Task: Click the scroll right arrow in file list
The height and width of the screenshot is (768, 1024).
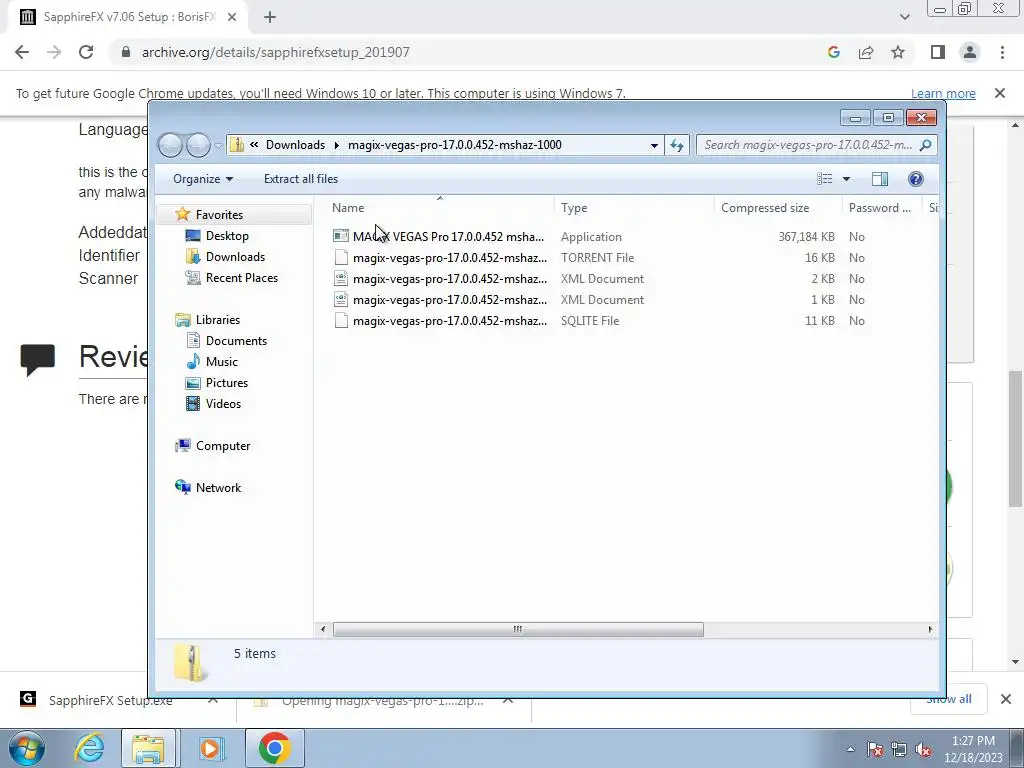Action: [x=931, y=630]
